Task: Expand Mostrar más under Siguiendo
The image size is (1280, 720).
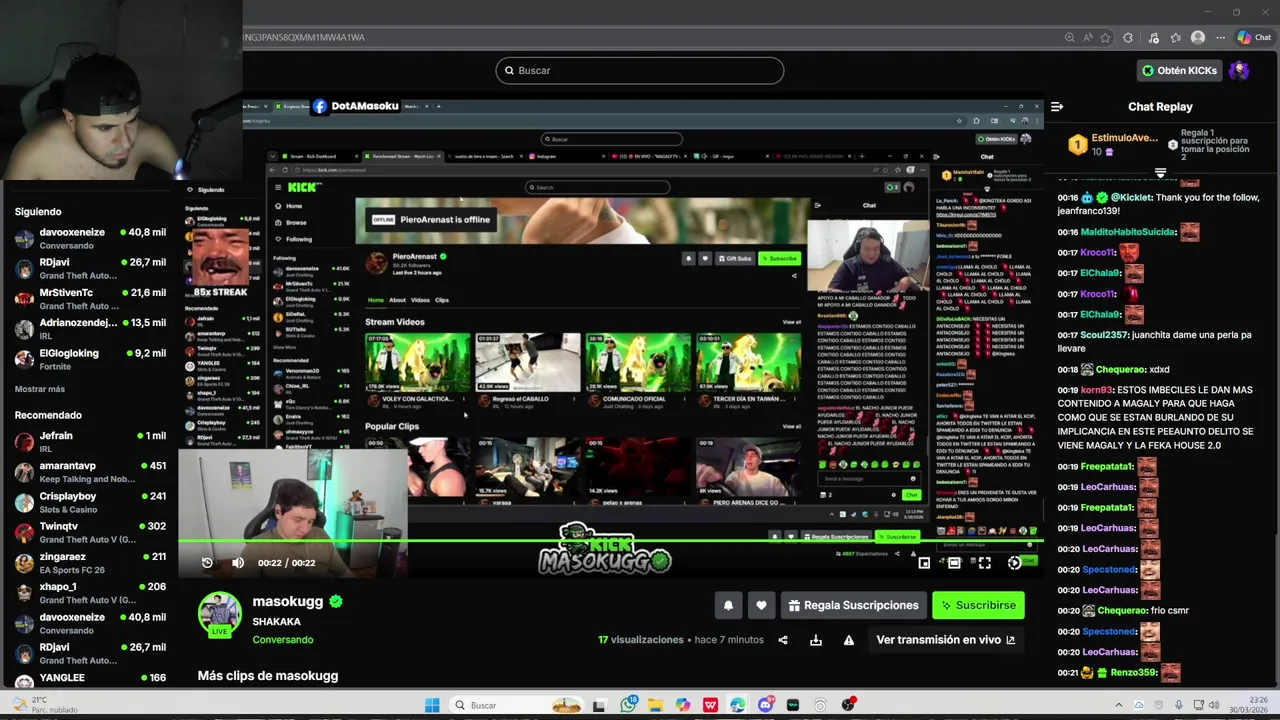Action: (x=40, y=389)
